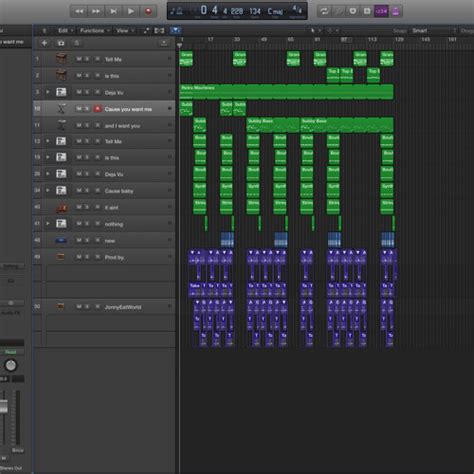Mute track 1 Tell Me

79,59
